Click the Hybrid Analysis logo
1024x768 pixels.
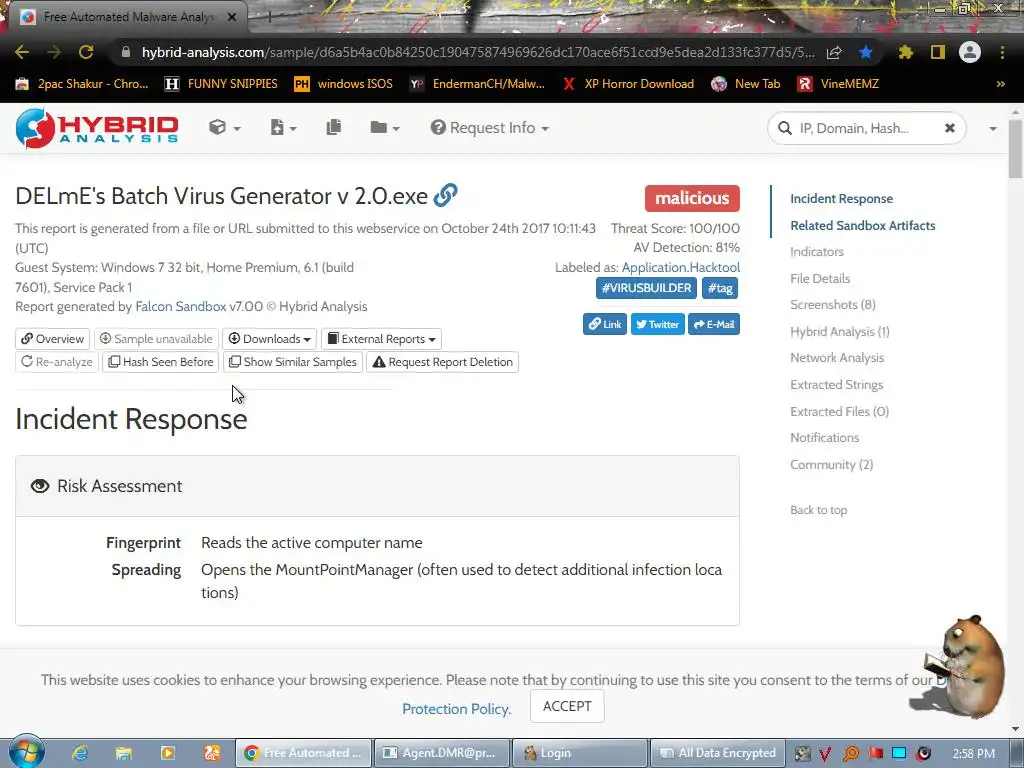tap(97, 128)
